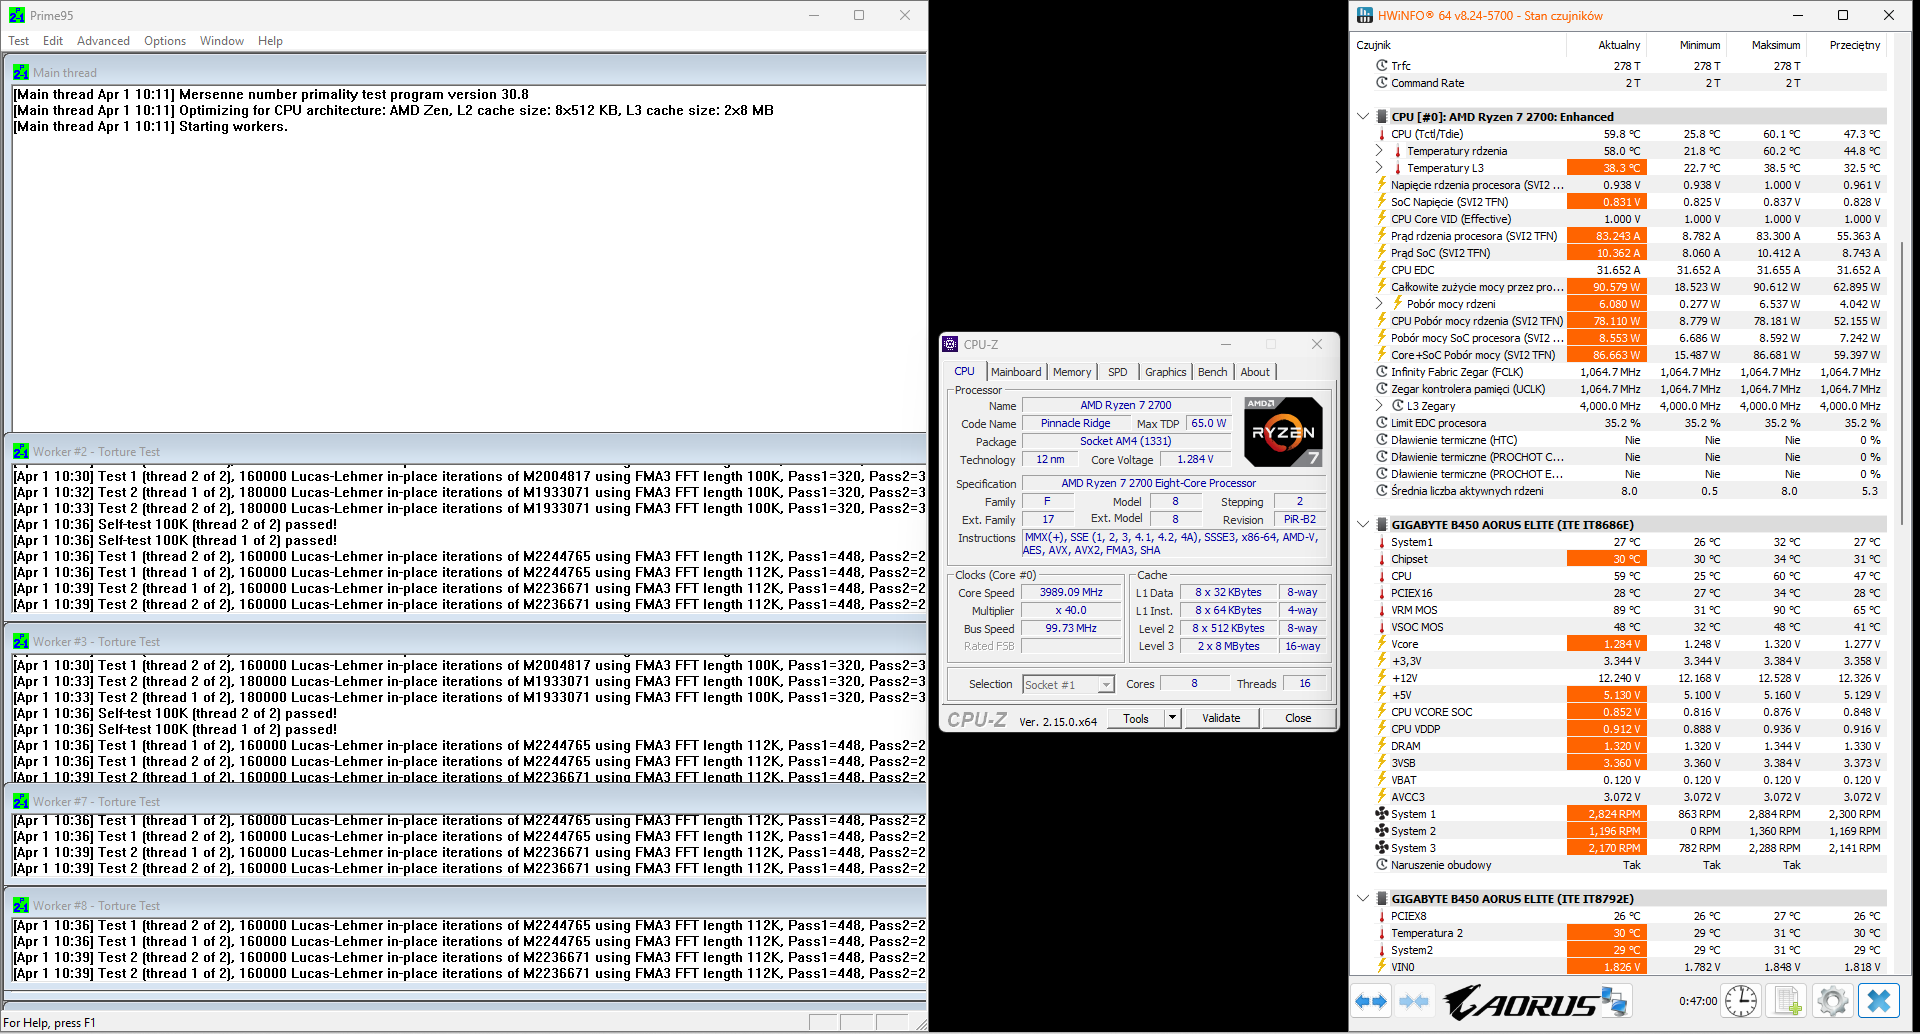Image resolution: width=1920 pixels, height=1034 pixels.
Task: Click the Validate button in CPU-Z
Action: pyautogui.click(x=1221, y=718)
